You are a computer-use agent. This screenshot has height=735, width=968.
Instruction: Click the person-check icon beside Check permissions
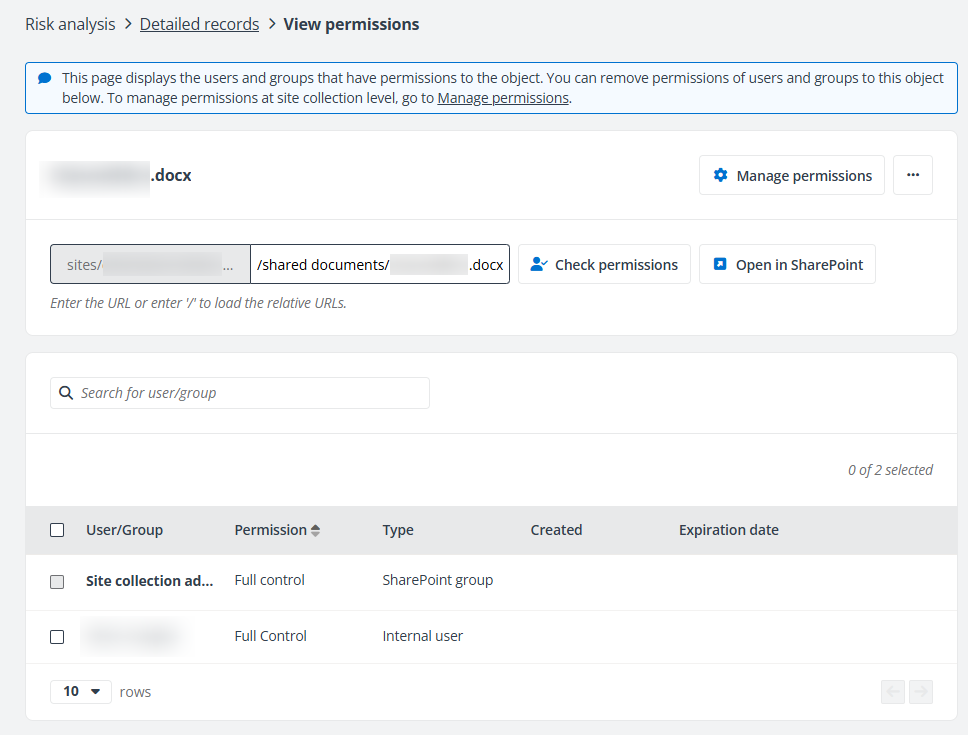pos(537,264)
